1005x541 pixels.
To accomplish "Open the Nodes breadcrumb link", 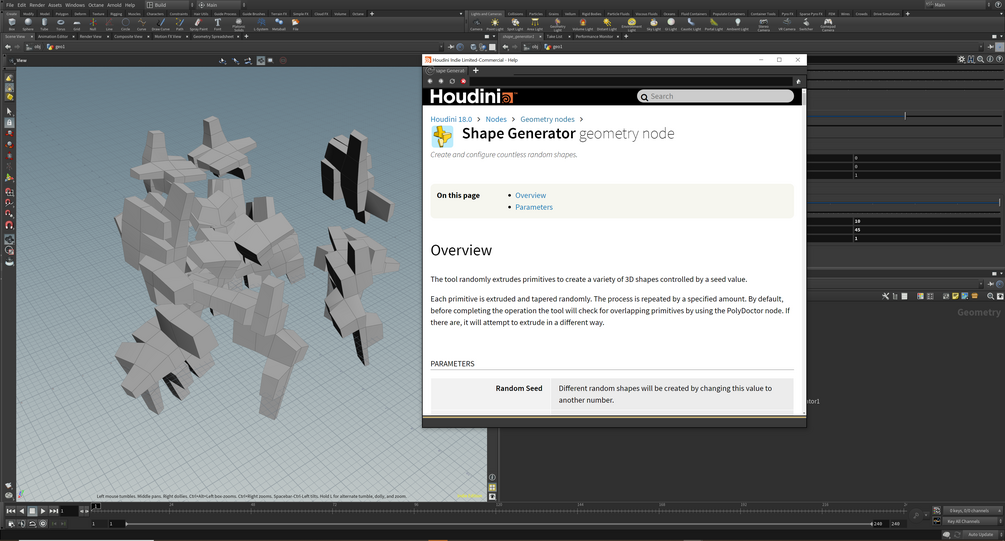I will click(x=495, y=119).
